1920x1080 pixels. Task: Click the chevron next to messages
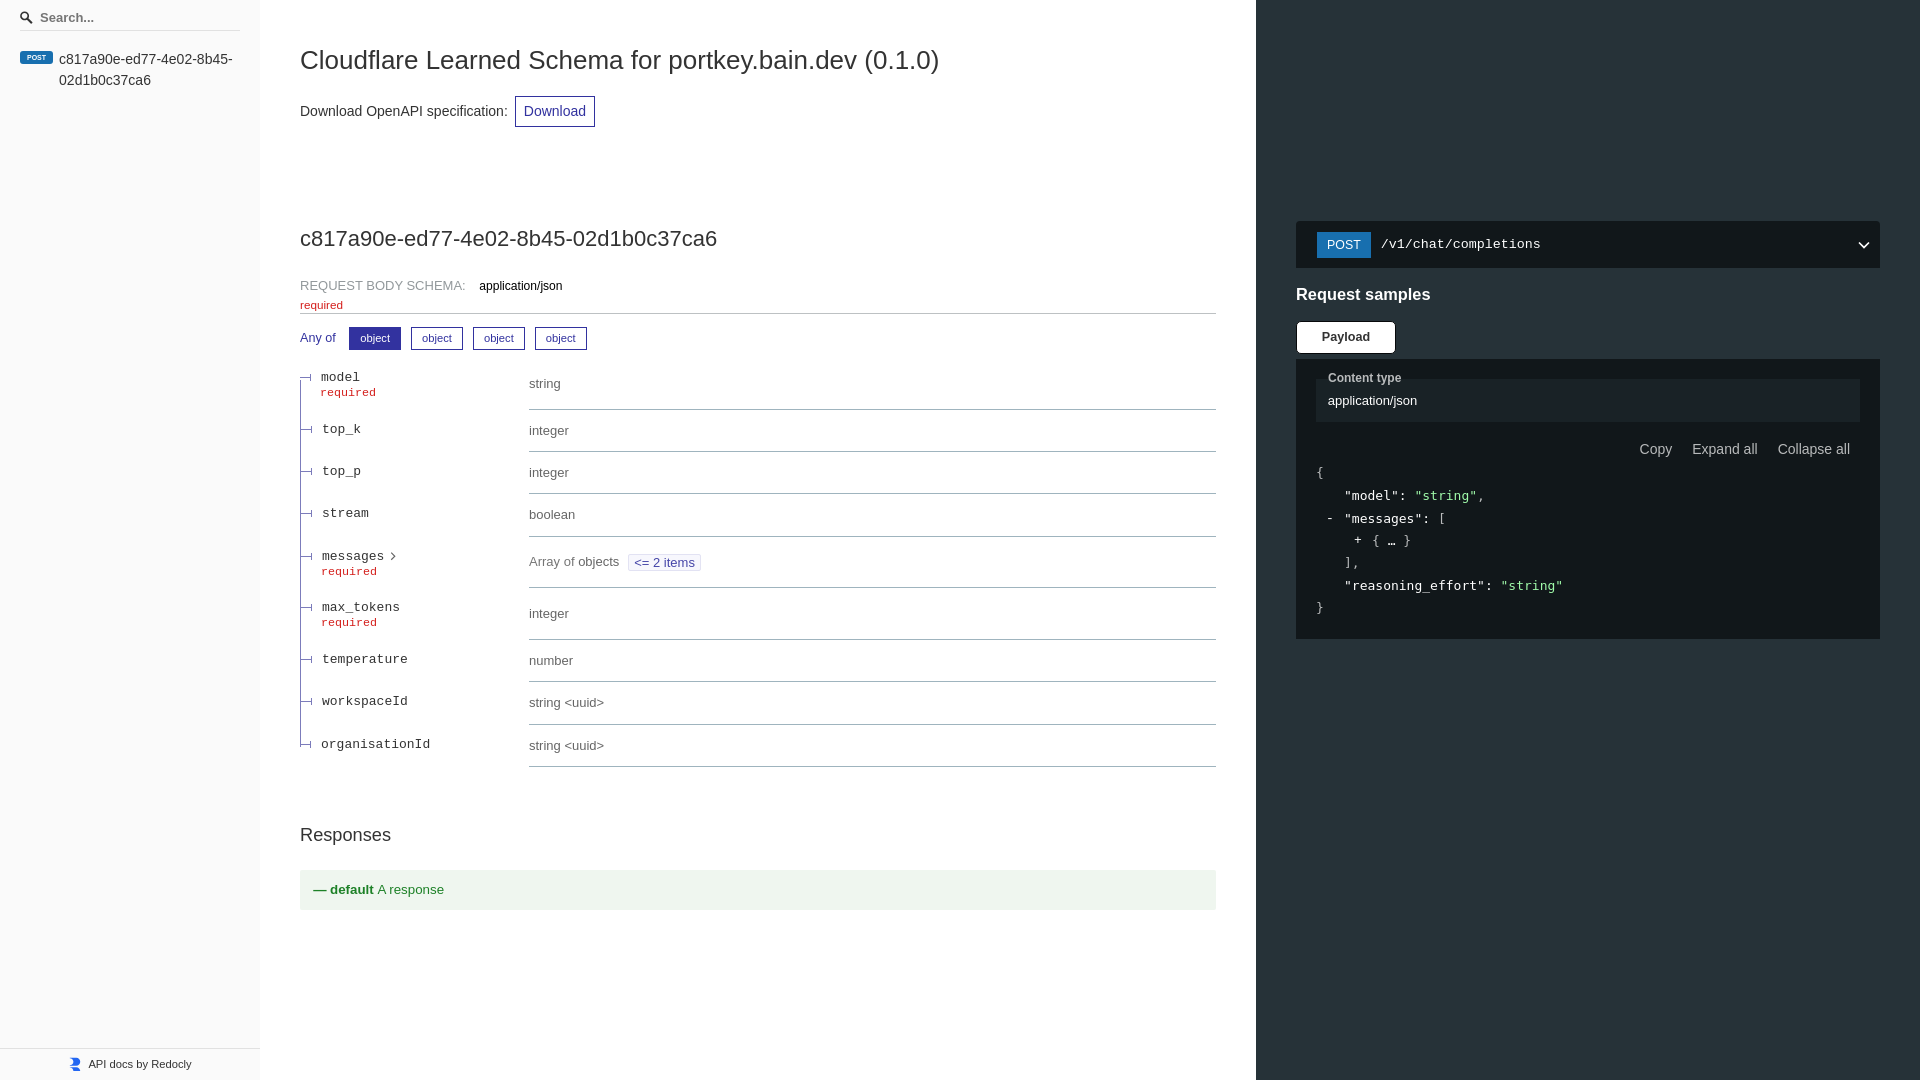pyautogui.click(x=393, y=556)
